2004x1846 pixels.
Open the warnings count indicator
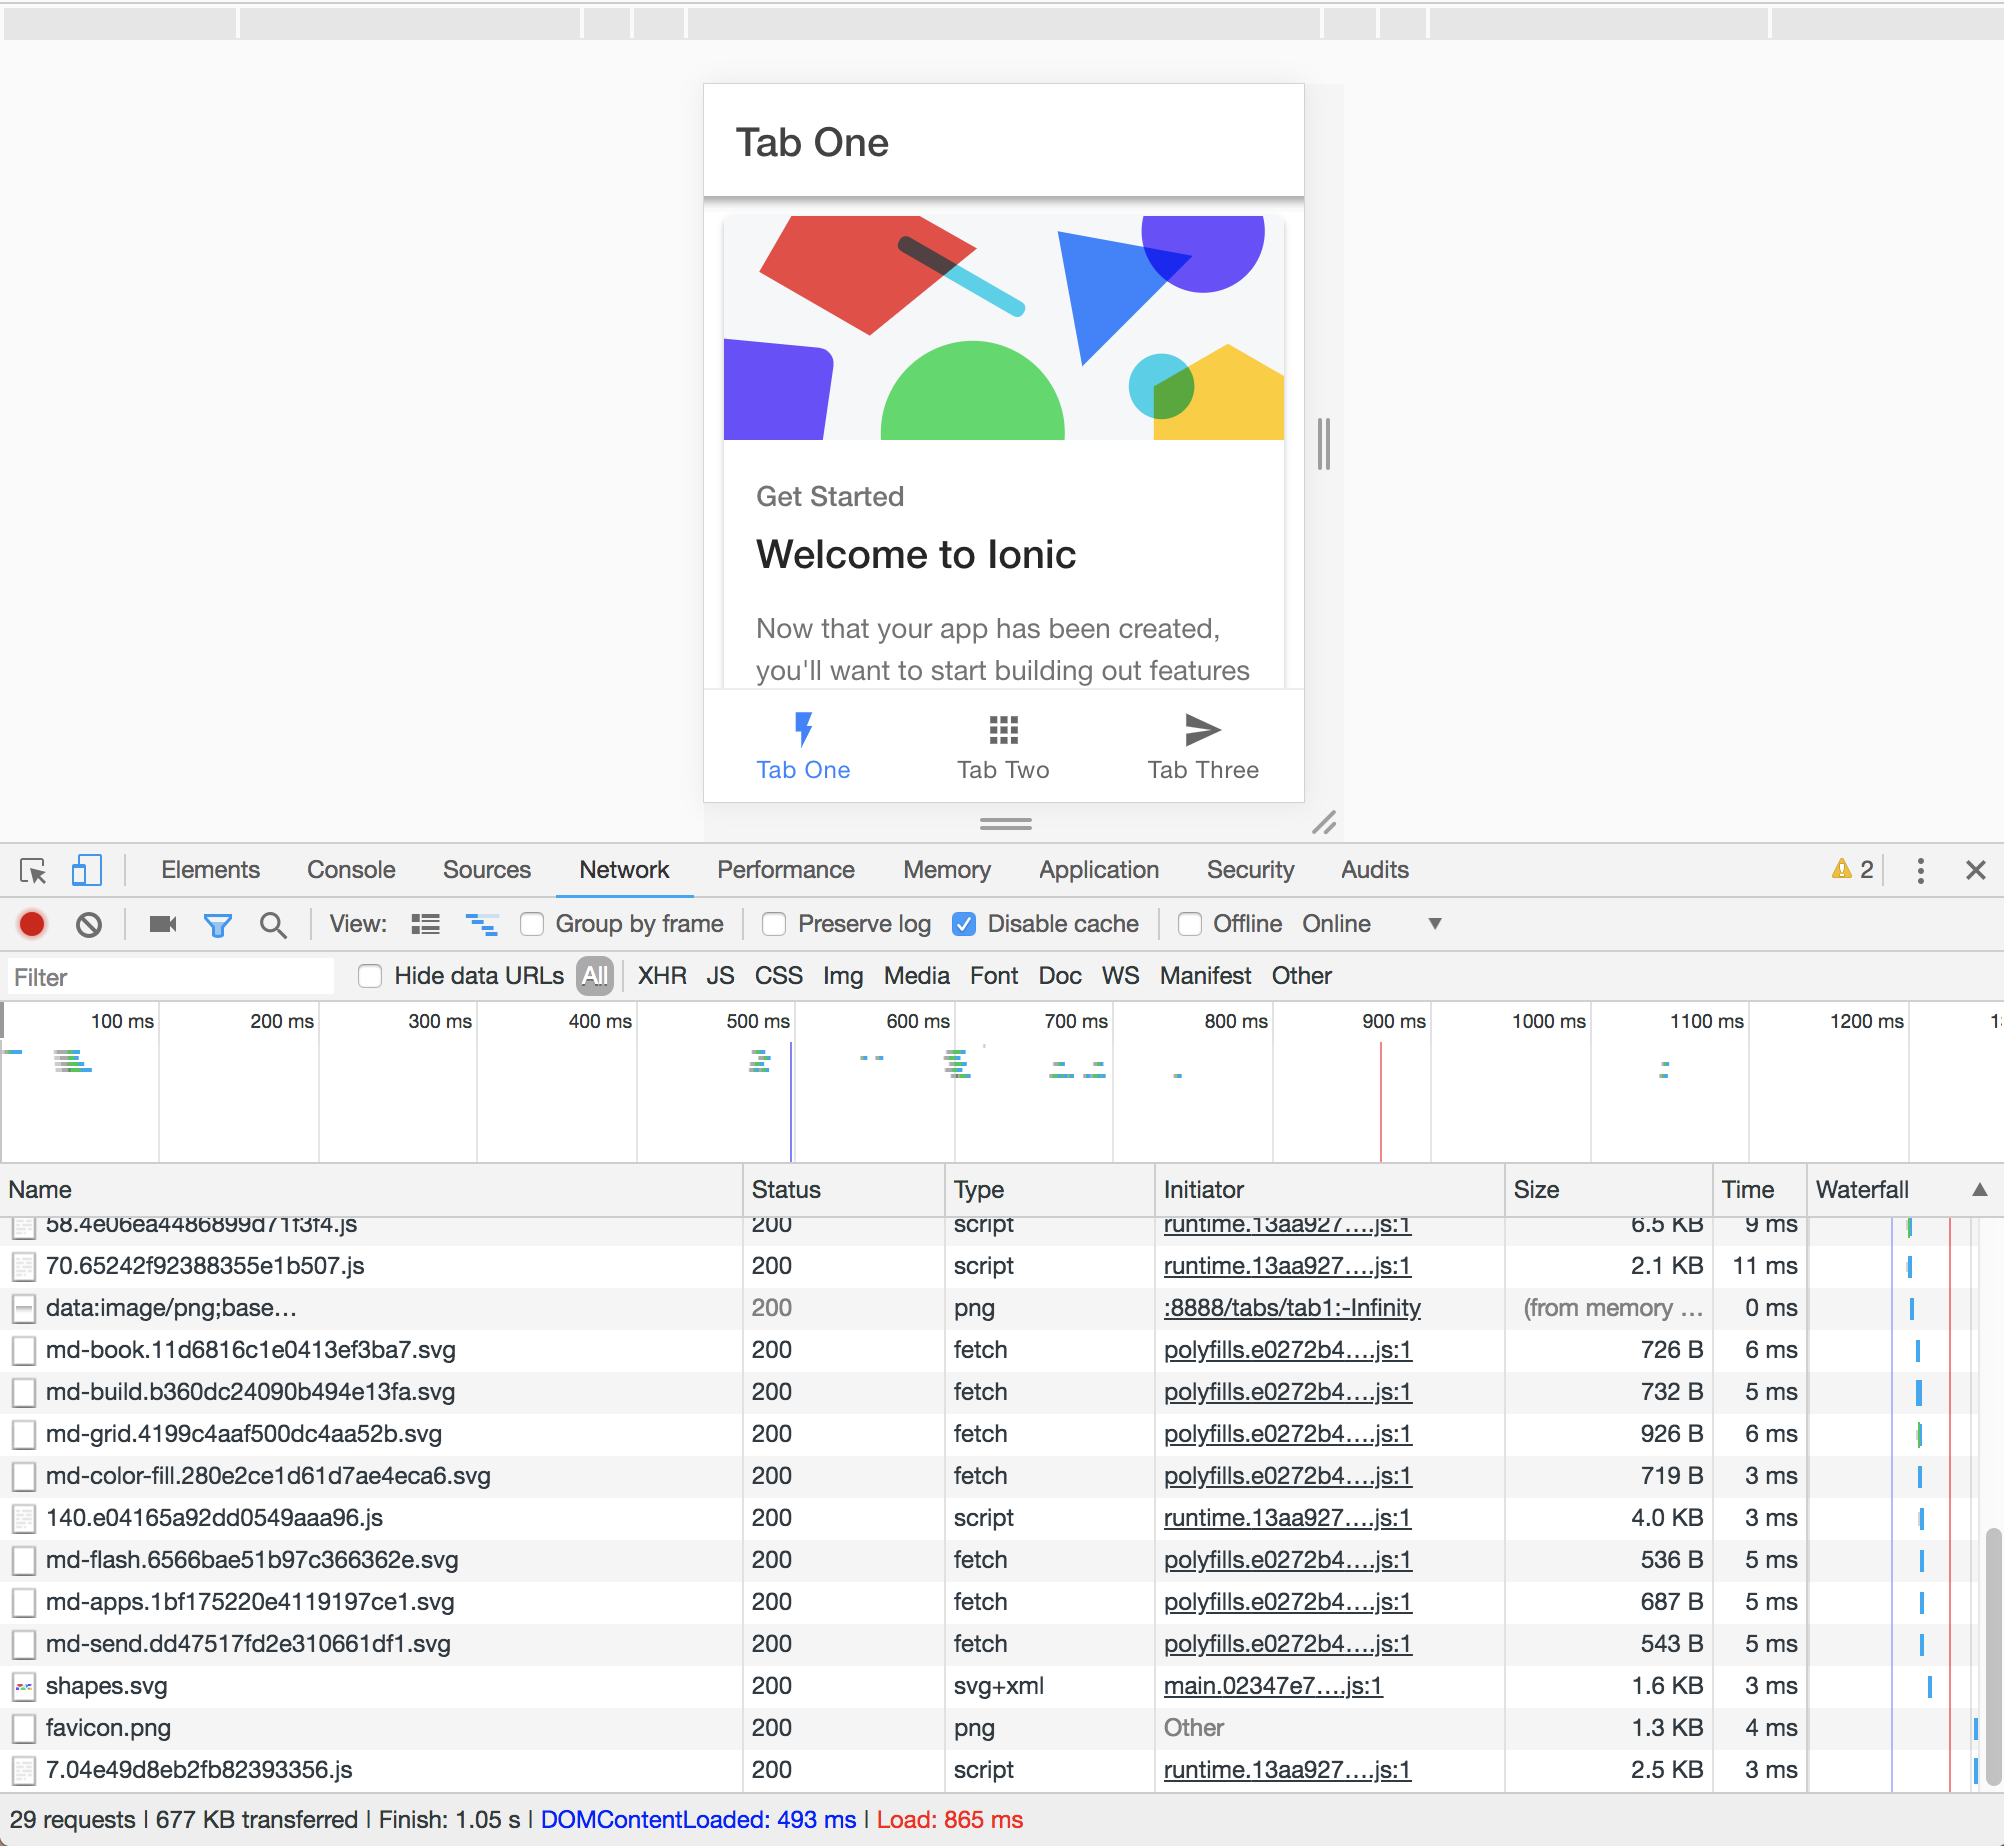tap(1852, 870)
